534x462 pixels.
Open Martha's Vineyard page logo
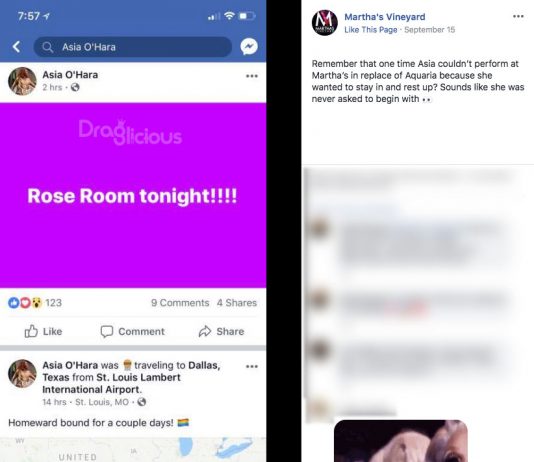[325, 23]
